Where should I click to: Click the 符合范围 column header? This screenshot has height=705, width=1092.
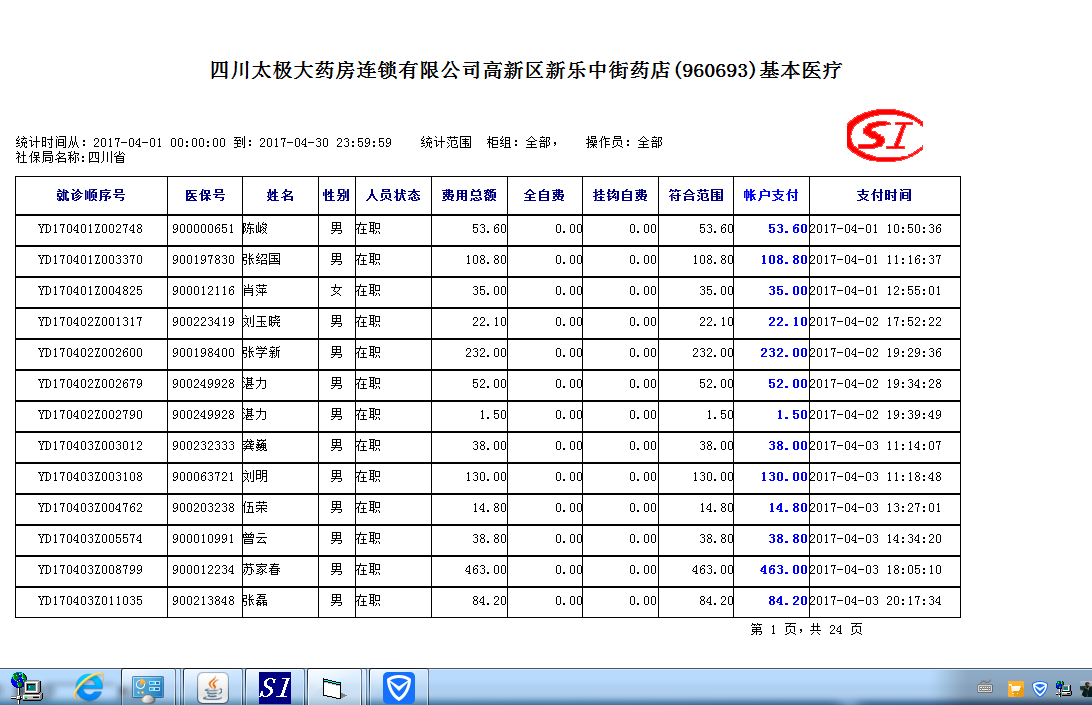pos(696,196)
